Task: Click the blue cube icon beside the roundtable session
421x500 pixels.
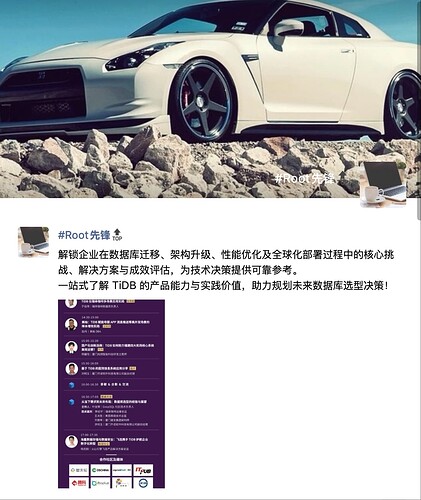Action: 71,402
